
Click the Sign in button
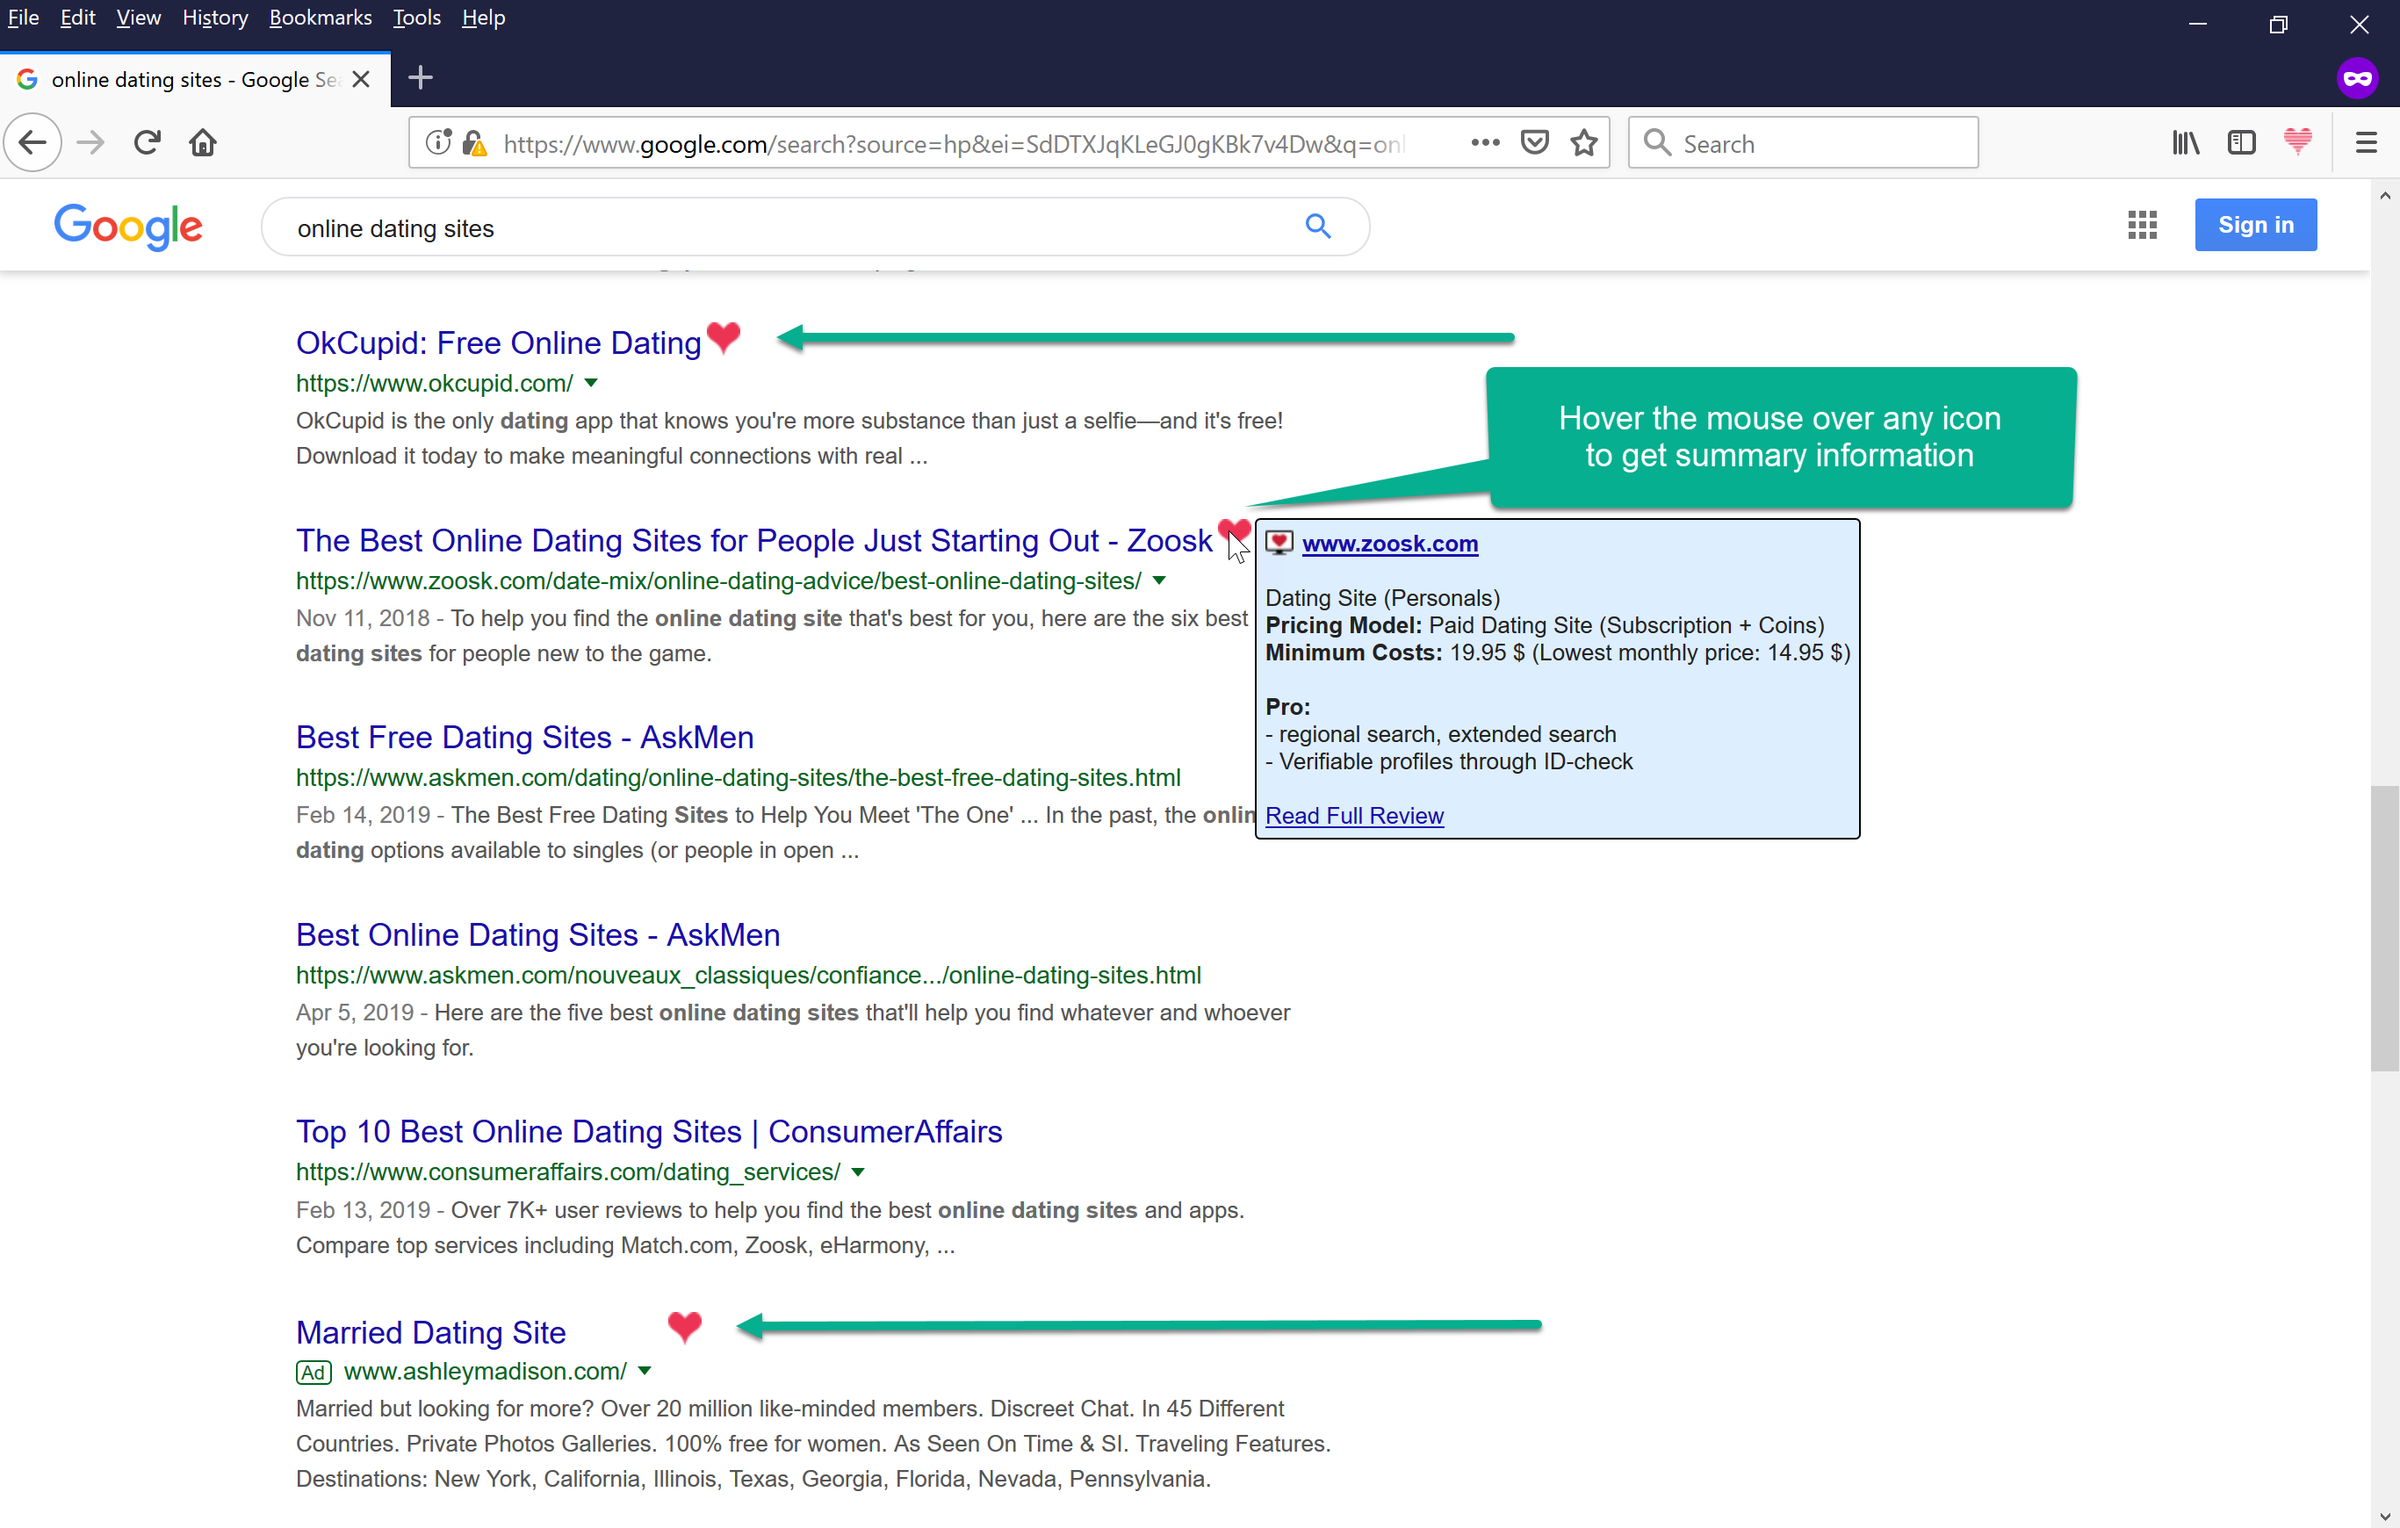2255,225
